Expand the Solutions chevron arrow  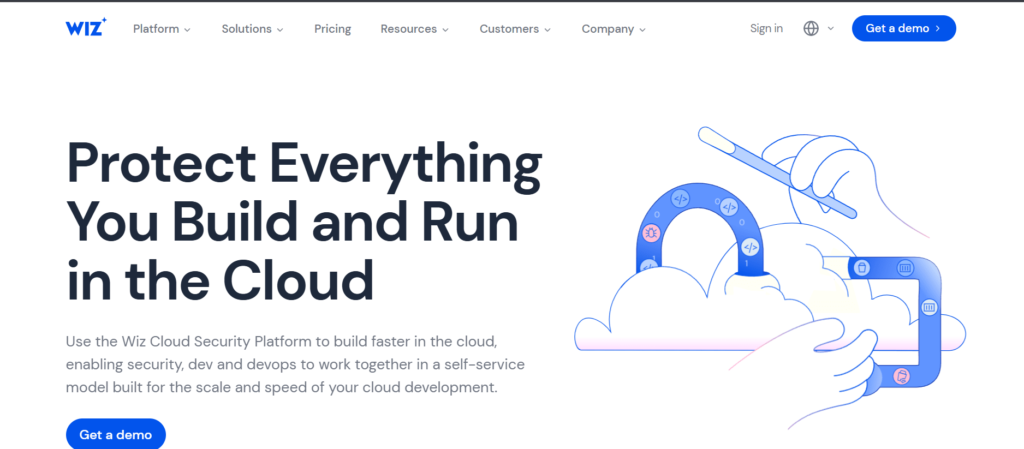point(280,29)
